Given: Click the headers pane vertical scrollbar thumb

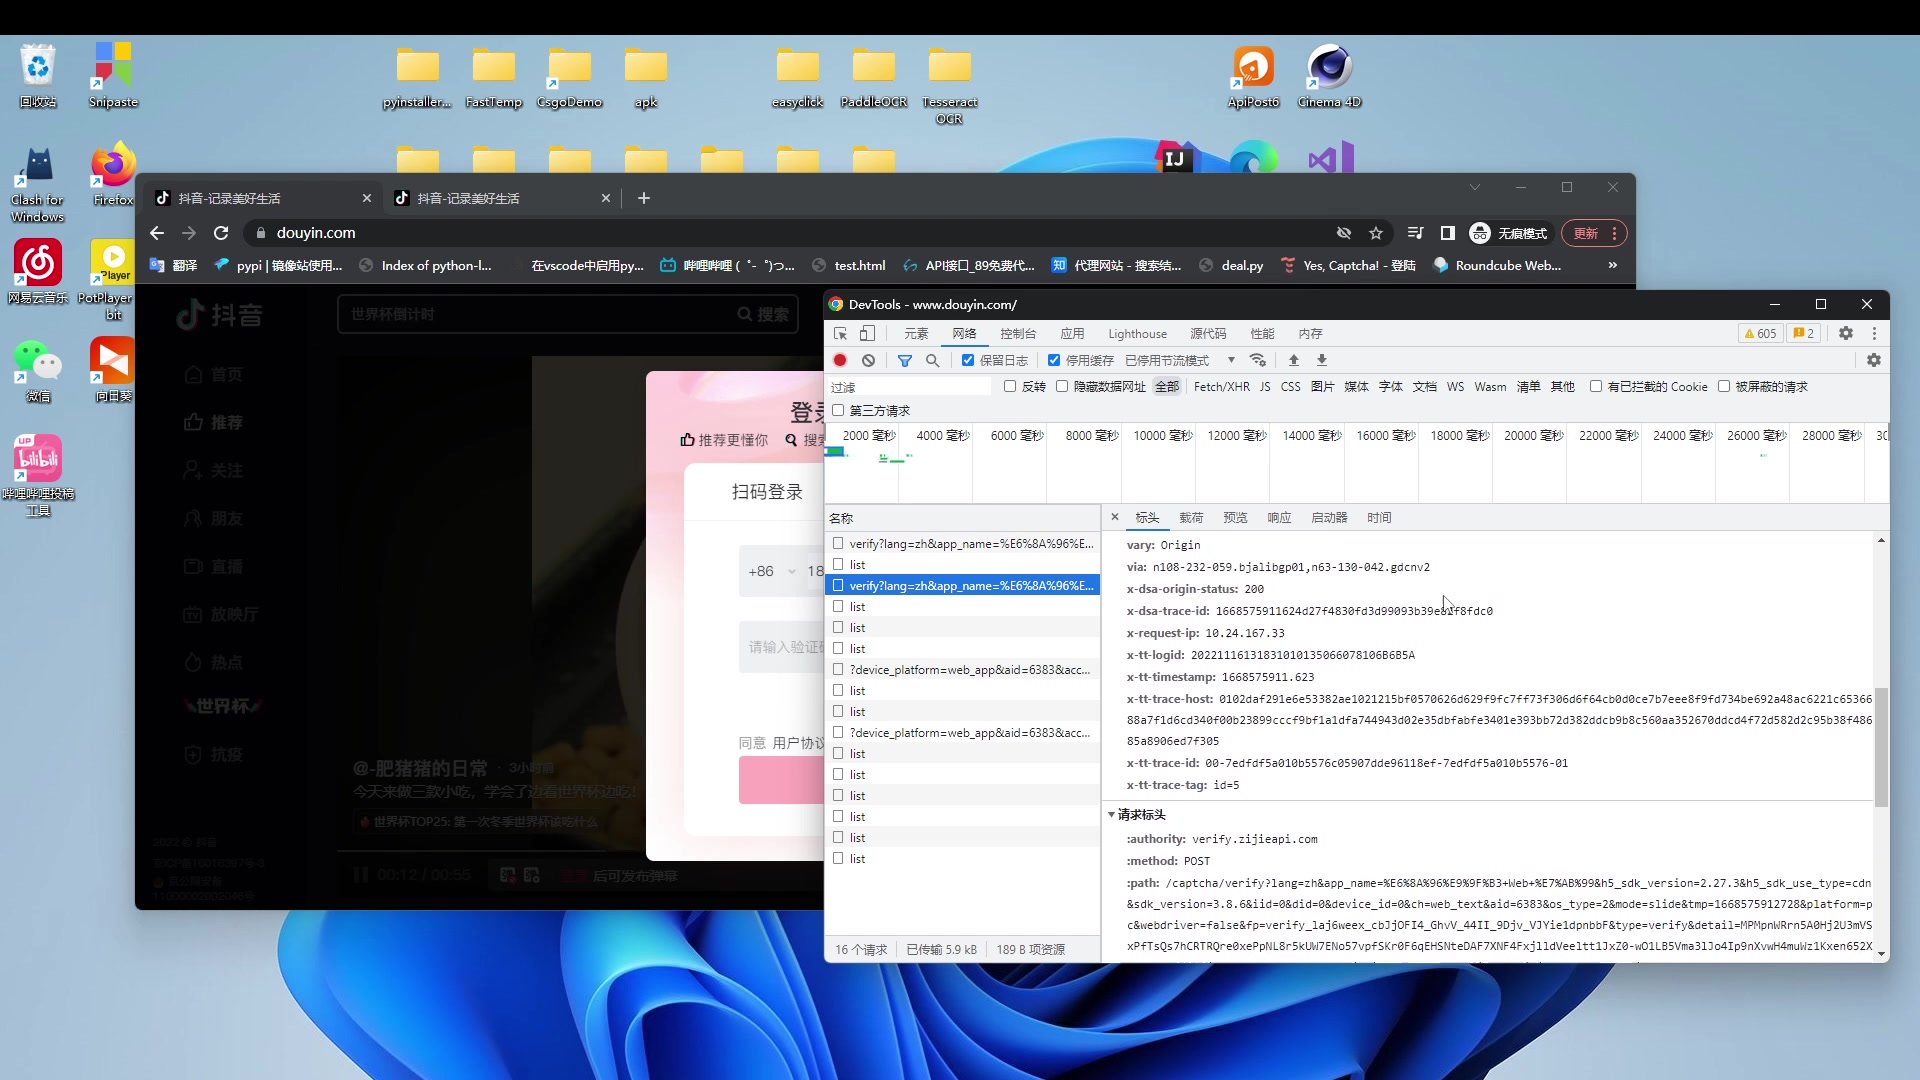Looking at the screenshot, I should pos(1881,747).
